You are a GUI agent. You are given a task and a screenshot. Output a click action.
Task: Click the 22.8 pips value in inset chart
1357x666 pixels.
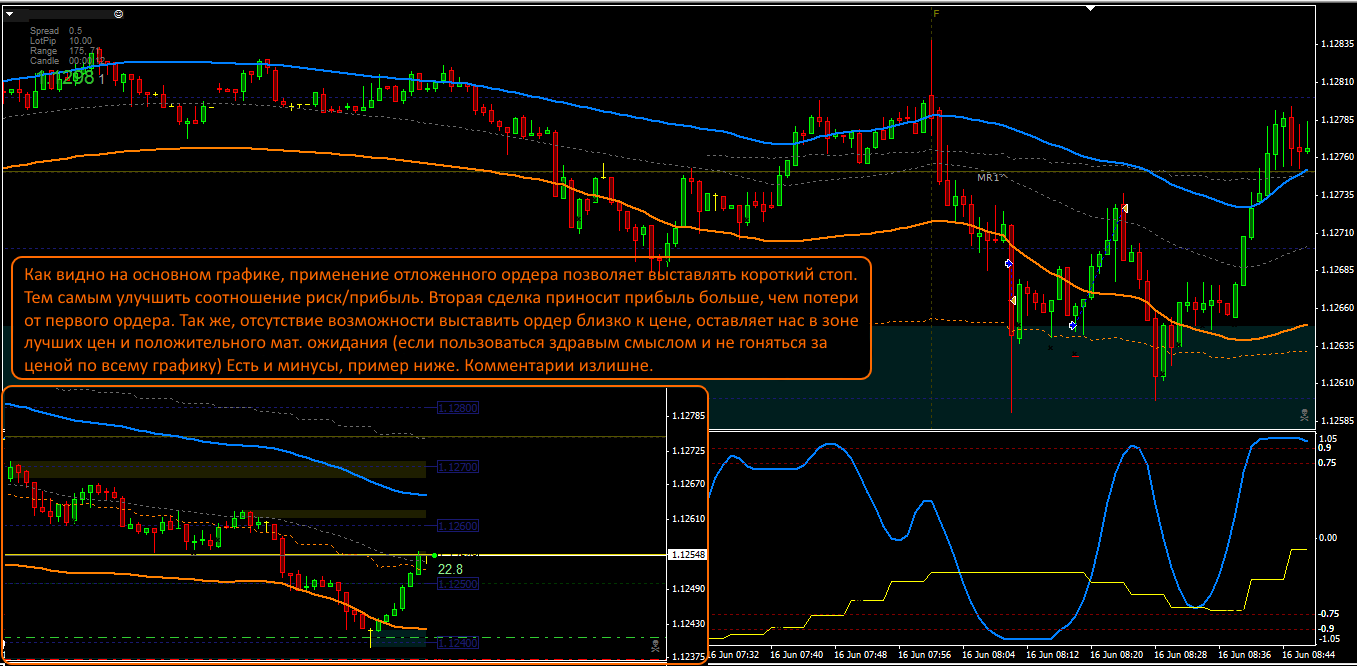(x=451, y=569)
